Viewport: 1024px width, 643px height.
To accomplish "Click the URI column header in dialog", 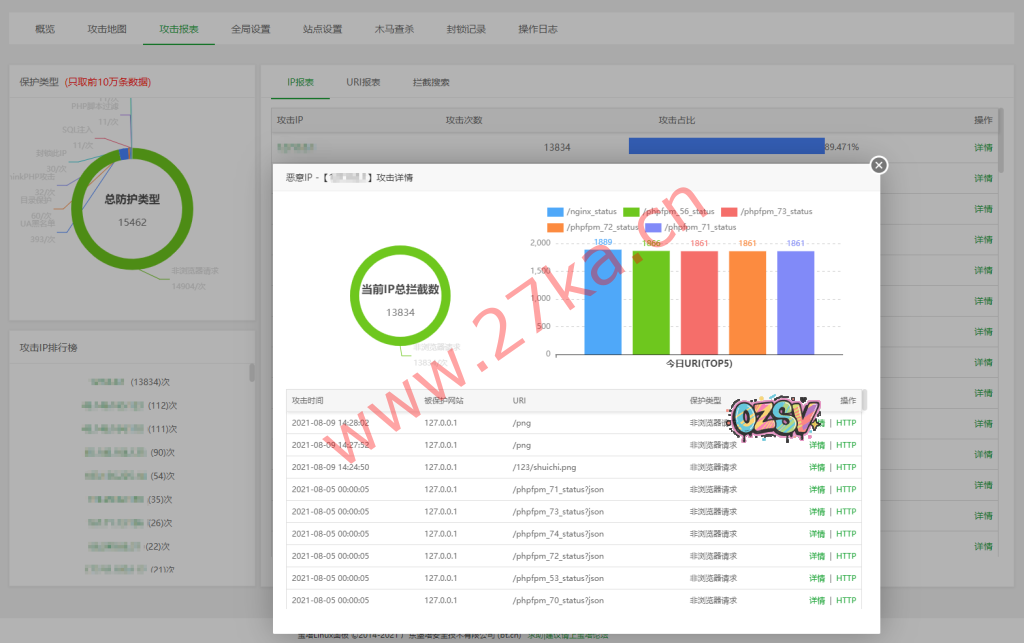I will coord(519,401).
